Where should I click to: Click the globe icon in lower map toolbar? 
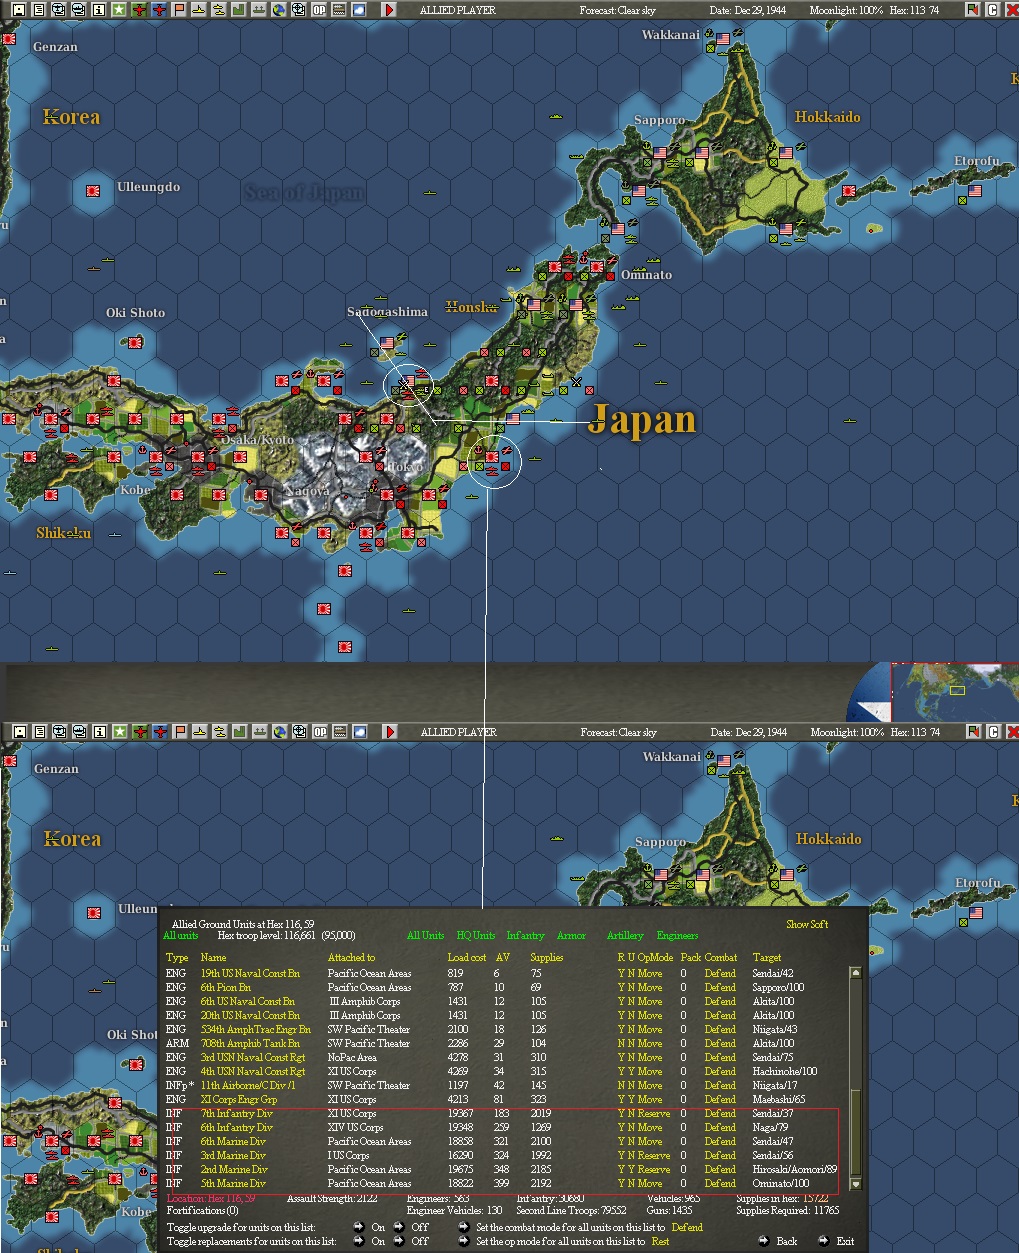[278, 732]
